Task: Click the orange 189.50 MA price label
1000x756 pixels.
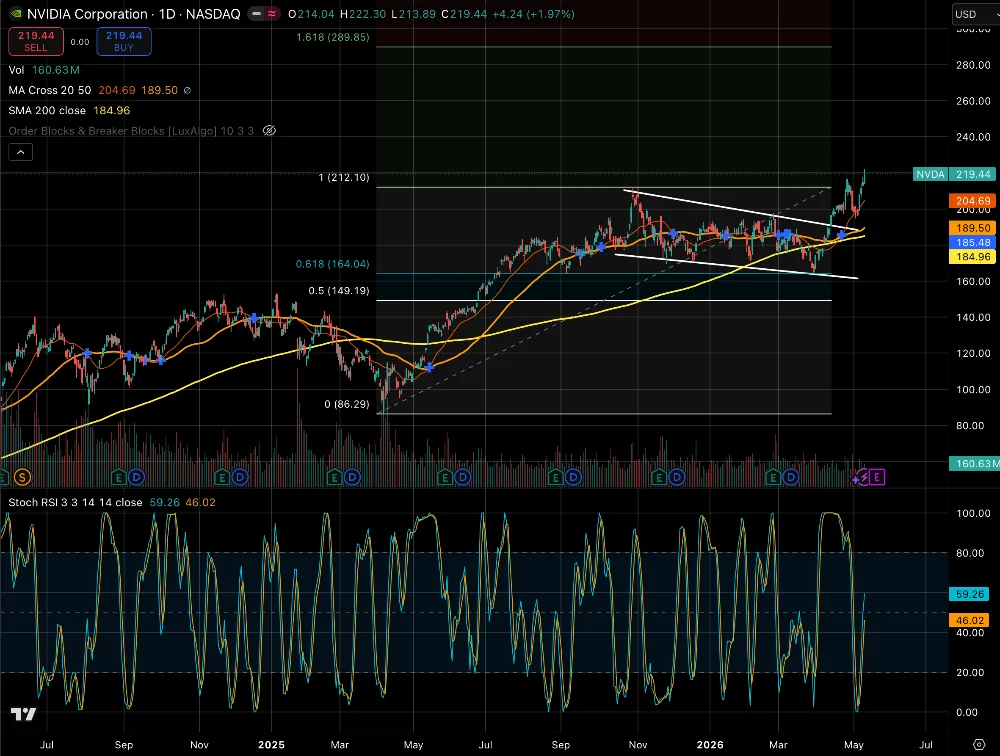Action: point(973,228)
